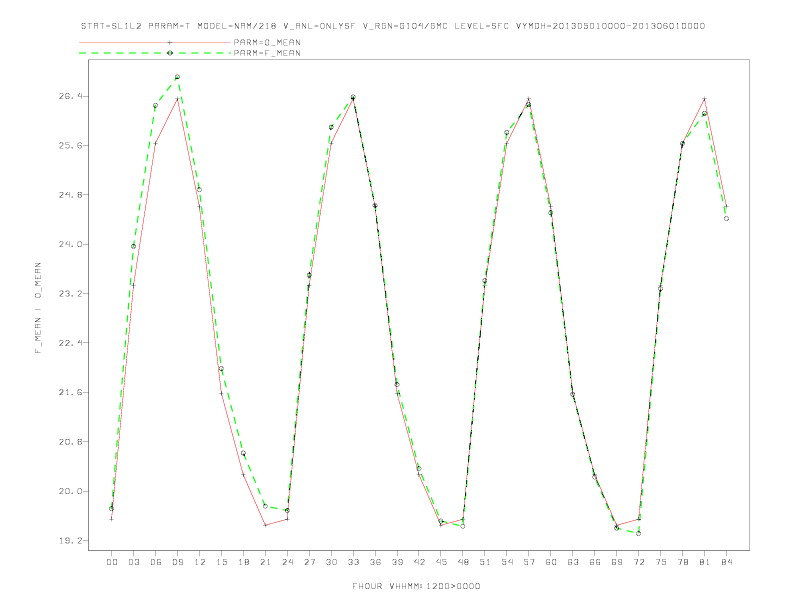
Task: Click the y-axis value 26.4
Action: point(70,96)
